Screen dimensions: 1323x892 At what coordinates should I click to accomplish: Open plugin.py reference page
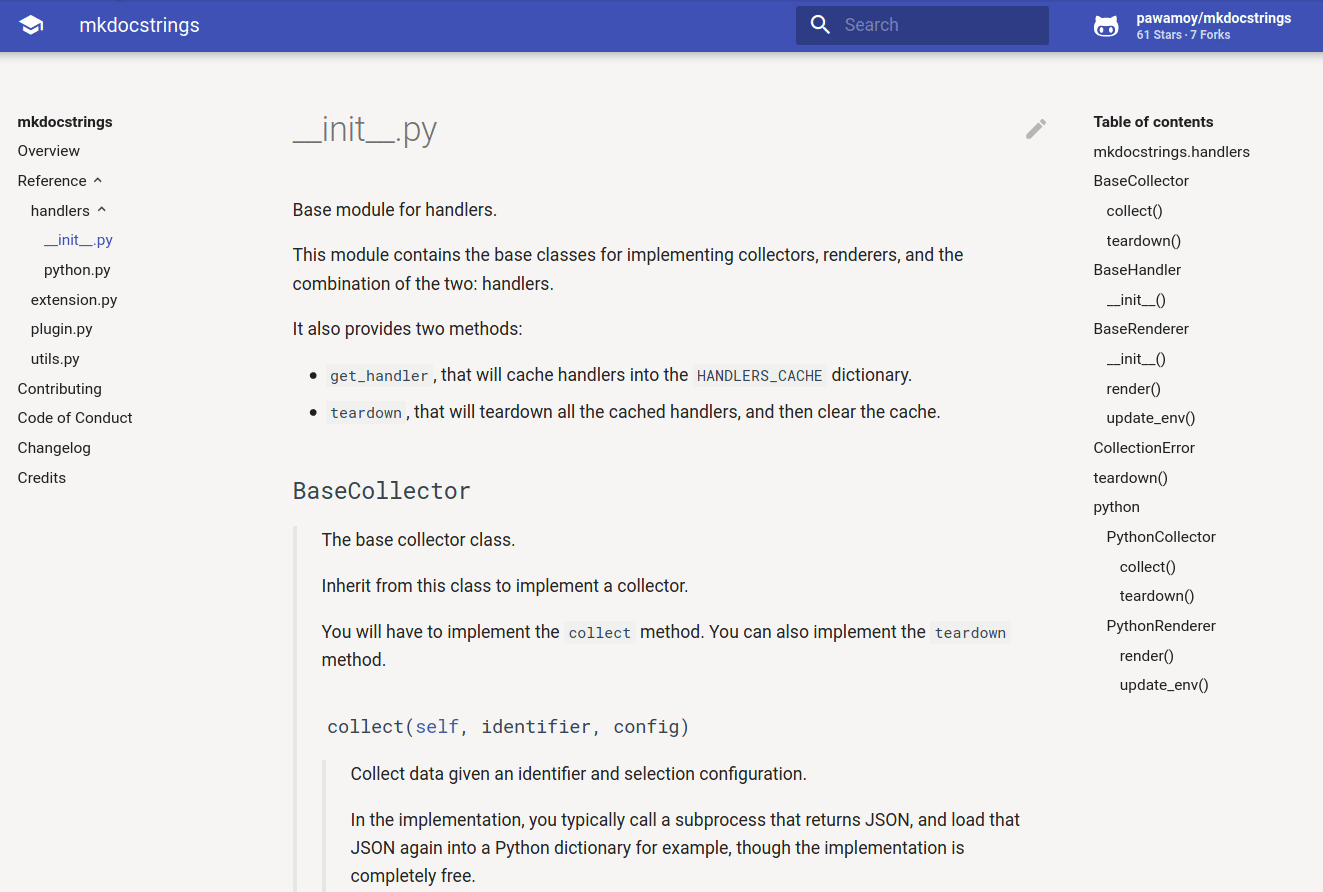(x=62, y=329)
